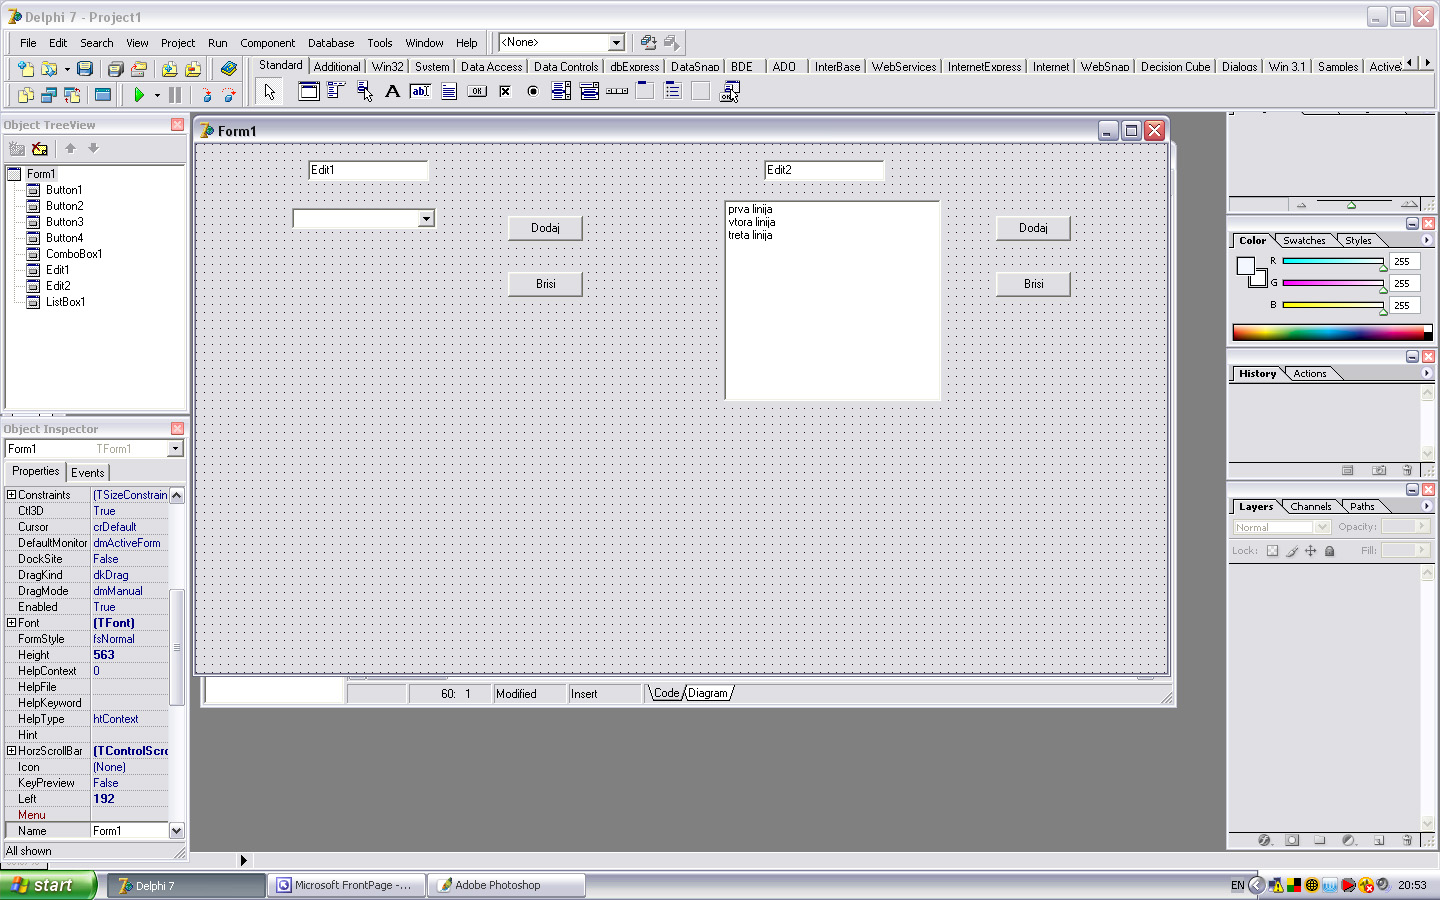Click the Windows start button
This screenshot has width=1440, height=900.
click(x=48, y=885)
